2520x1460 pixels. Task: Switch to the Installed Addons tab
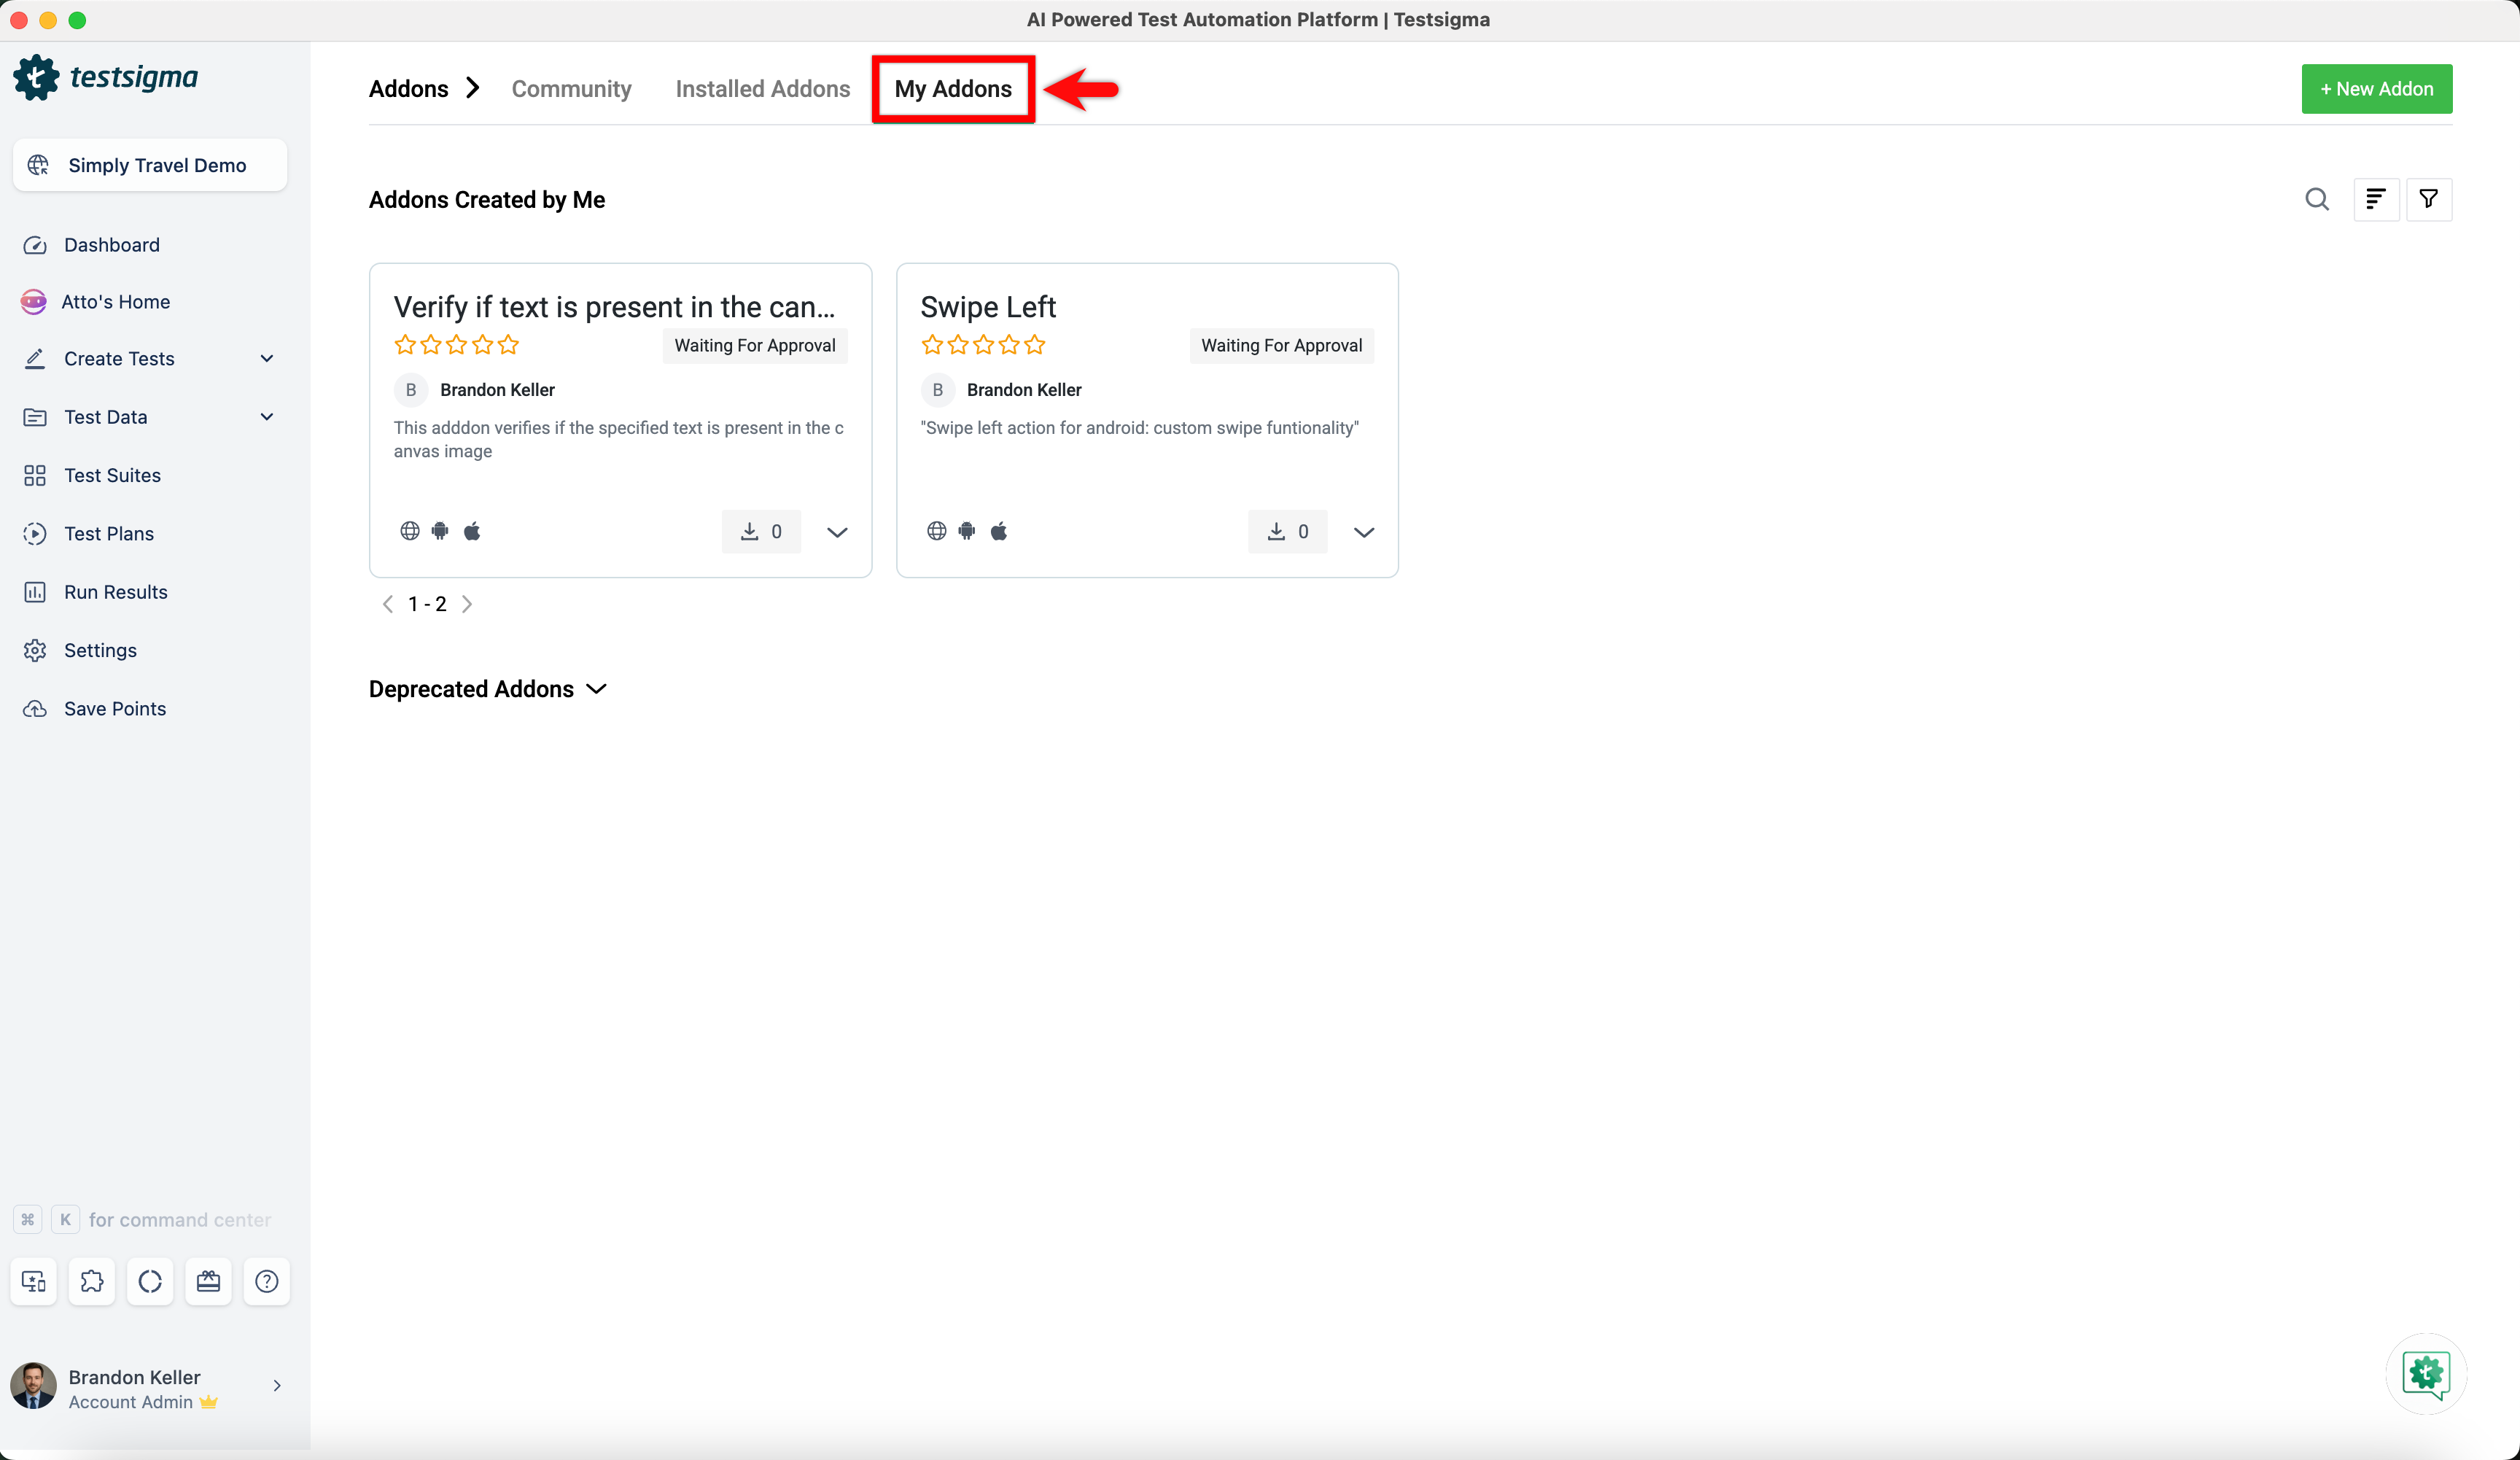762,89
